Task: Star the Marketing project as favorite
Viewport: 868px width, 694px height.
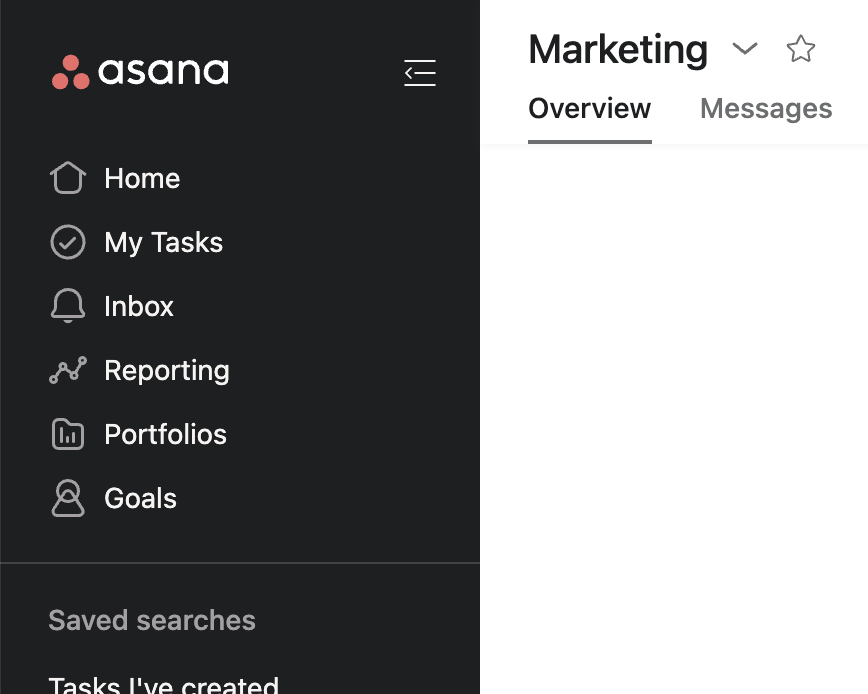Action: coord(801,49)
